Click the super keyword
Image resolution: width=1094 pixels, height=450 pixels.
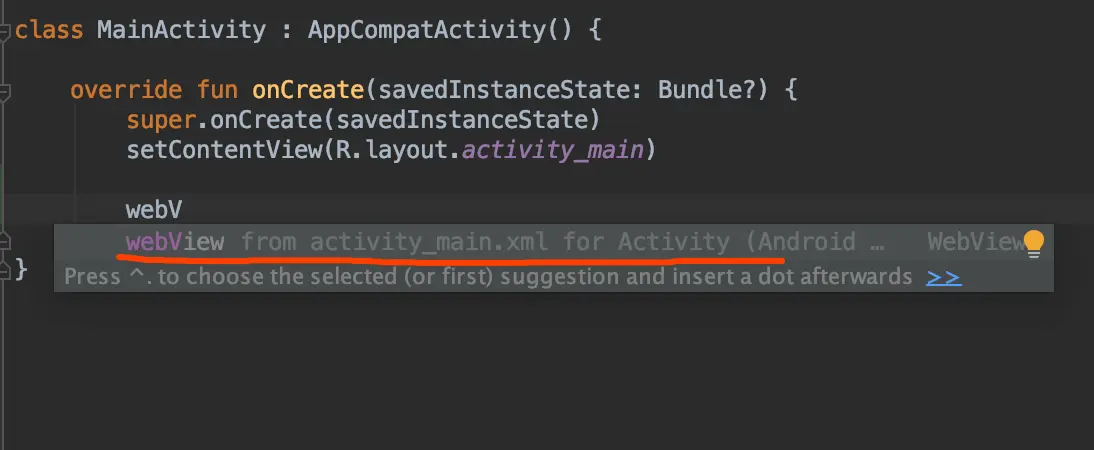pyautogui.click(x=160, y=121)
